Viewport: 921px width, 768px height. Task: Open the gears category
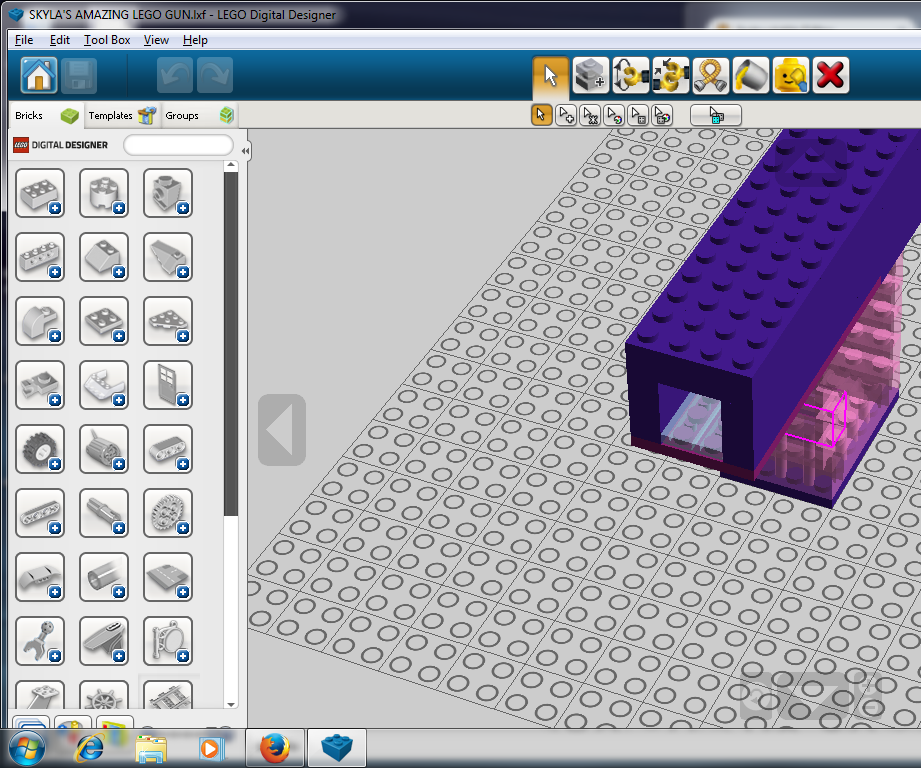point(168,513)
